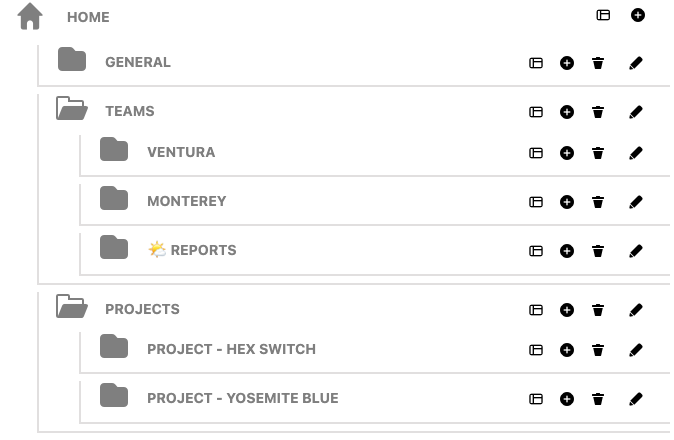The width and height of the screenshot is (674, 440).
Task: Delete the Projects folder
Action: [x=598, y=310]
